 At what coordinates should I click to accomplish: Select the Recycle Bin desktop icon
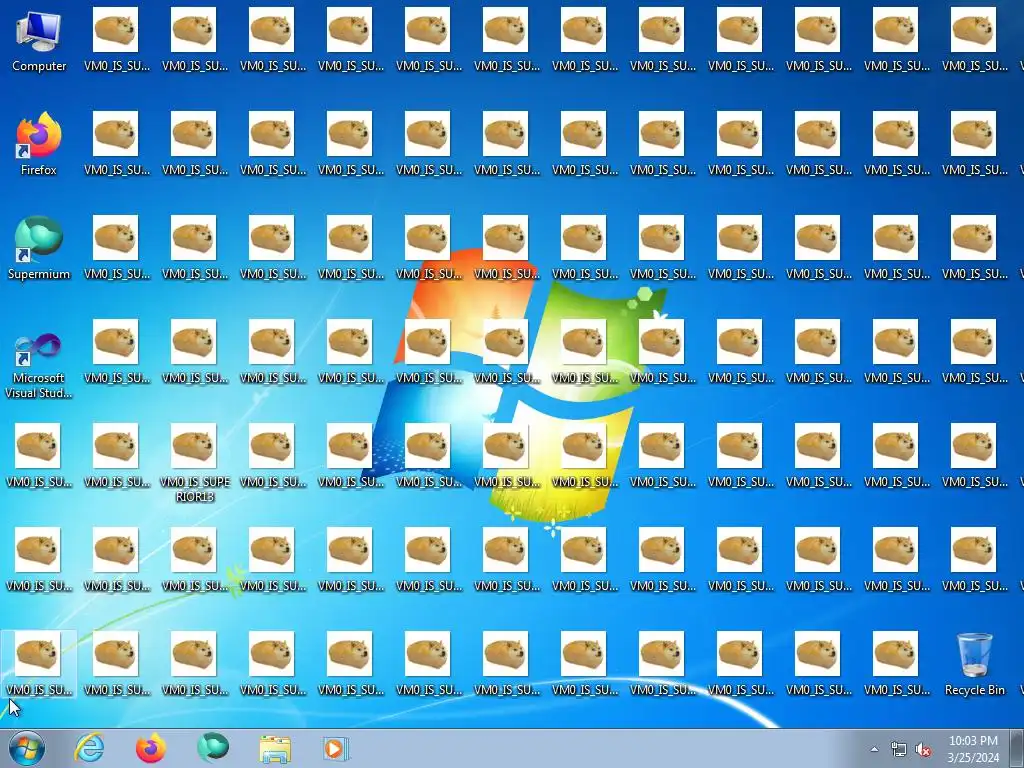pyautogui.click(x=974, y=664)
